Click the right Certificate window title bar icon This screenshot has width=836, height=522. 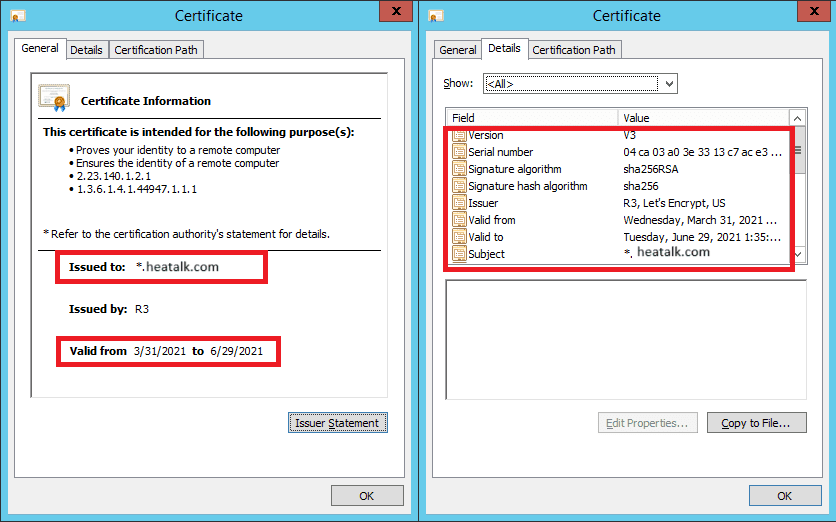tap(436, 16)
